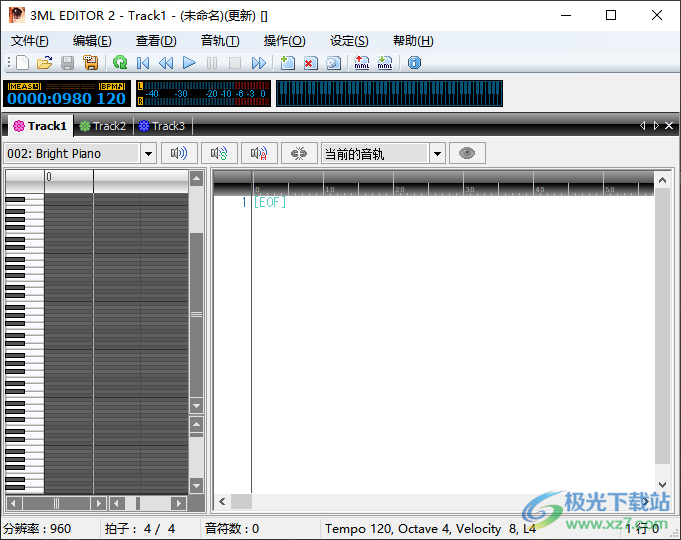Rewind playback with double-left arrows
The height and width of the screenshot is (540, 681).
(x=166, y=63)
